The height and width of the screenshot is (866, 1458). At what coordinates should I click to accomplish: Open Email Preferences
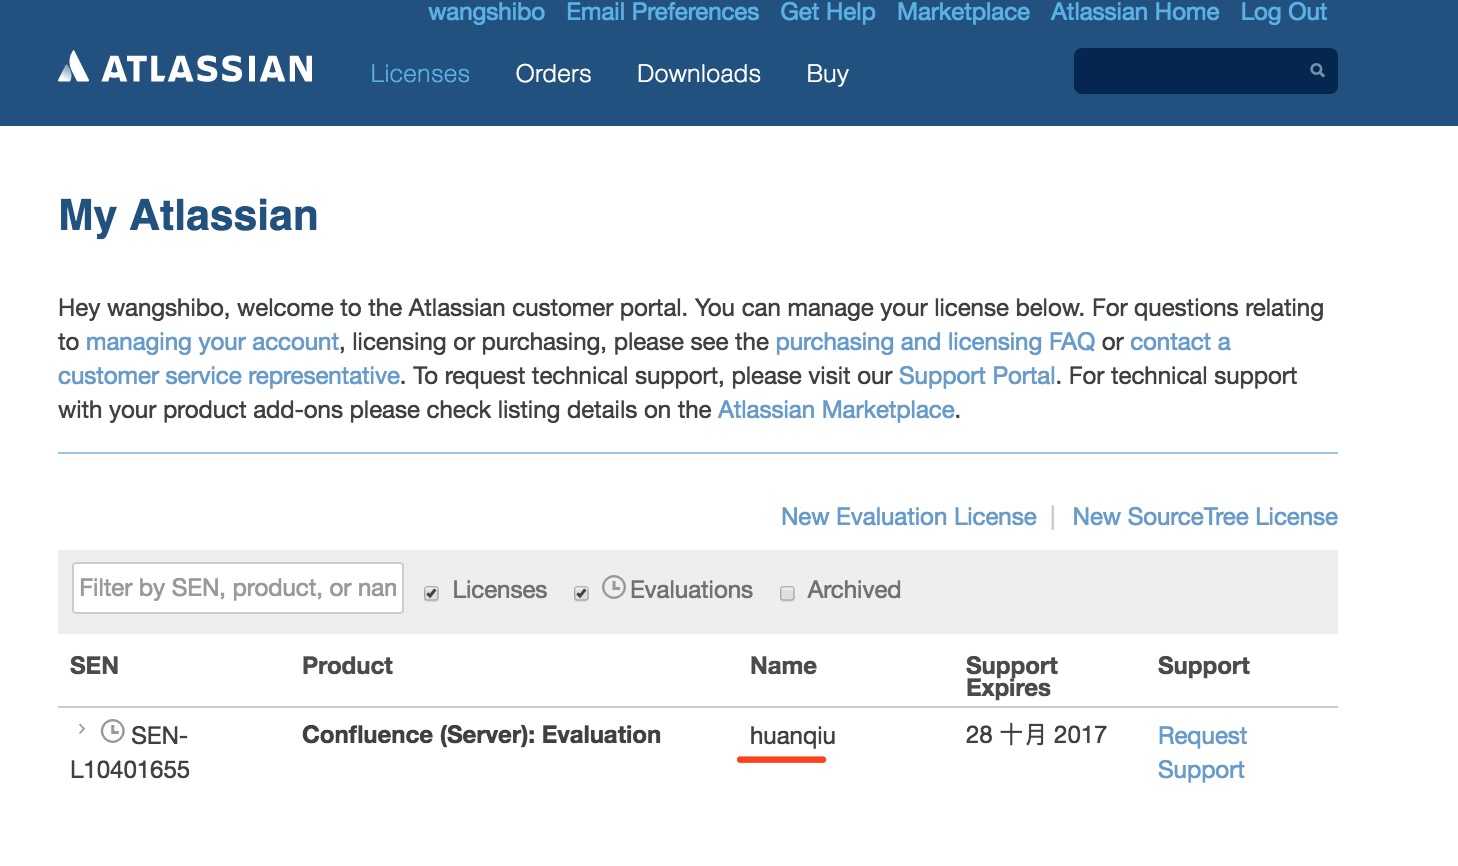pos(662,12)
